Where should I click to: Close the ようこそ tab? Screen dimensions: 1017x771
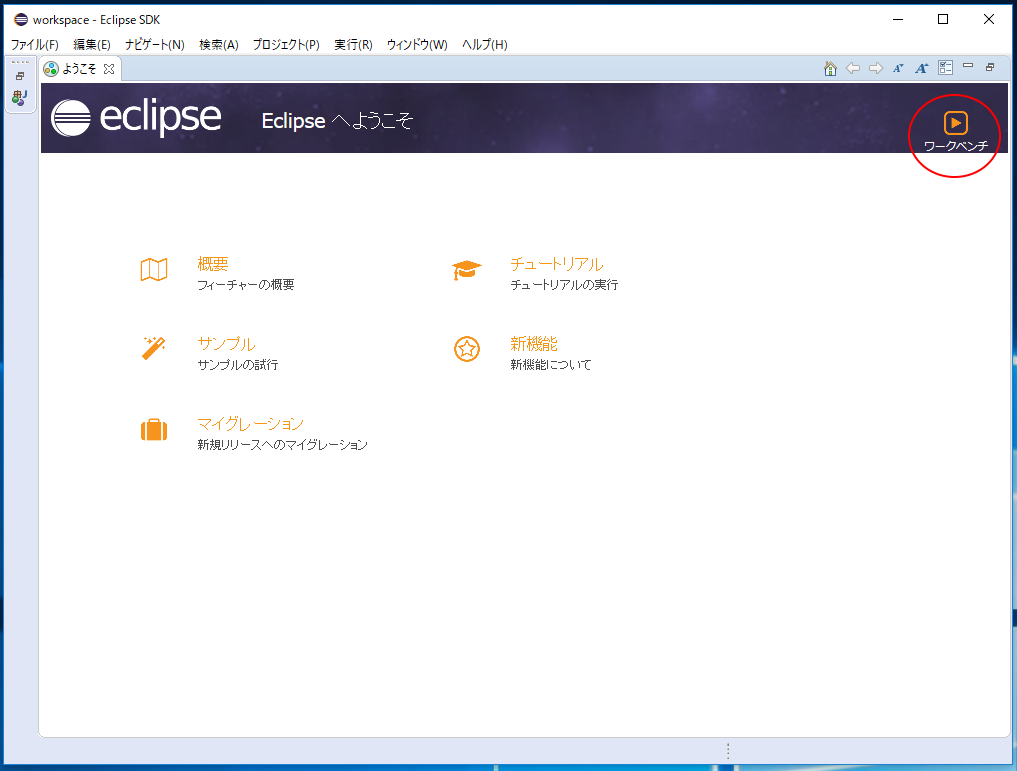[x=109, y=69]
